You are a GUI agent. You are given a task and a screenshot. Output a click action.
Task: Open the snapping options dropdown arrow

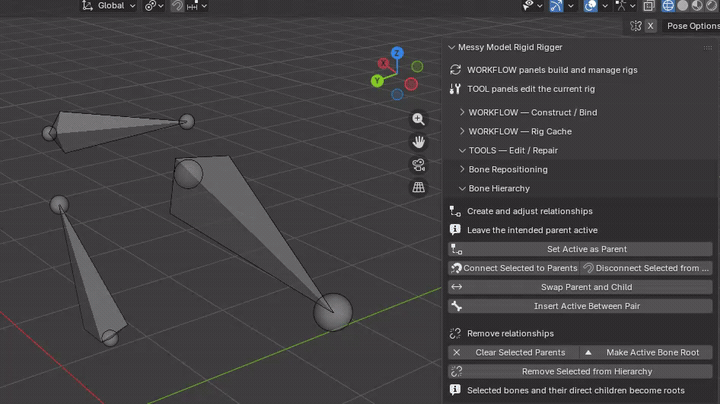point(204,6)
